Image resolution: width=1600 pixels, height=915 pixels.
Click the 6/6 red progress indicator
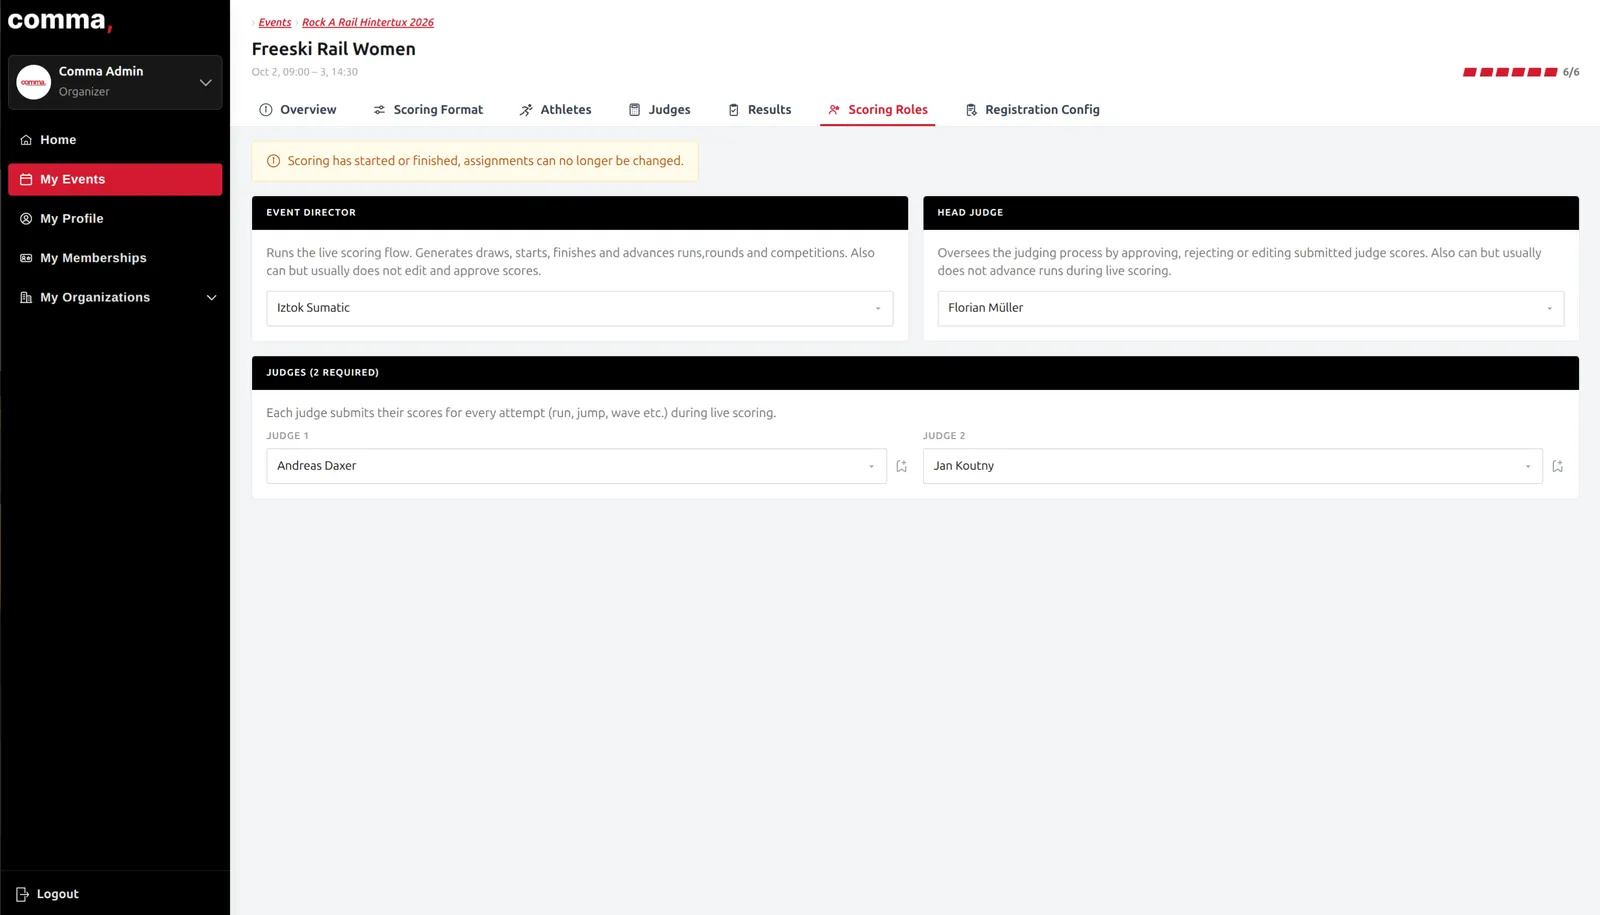point(1521,72)
